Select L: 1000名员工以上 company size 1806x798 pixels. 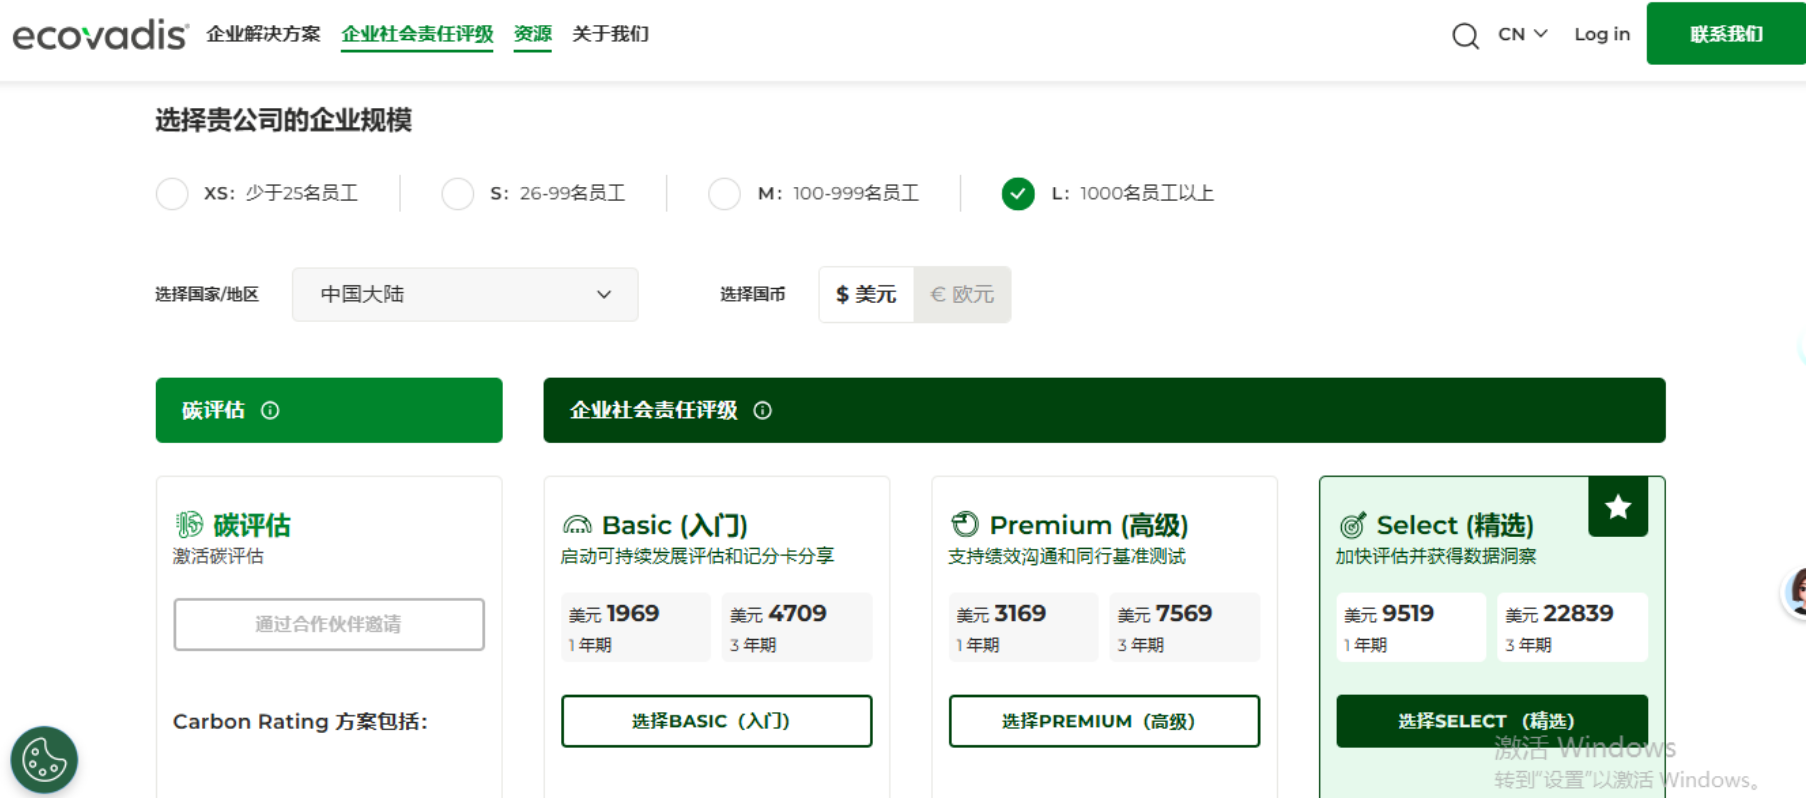click(x=1018, y=193)
